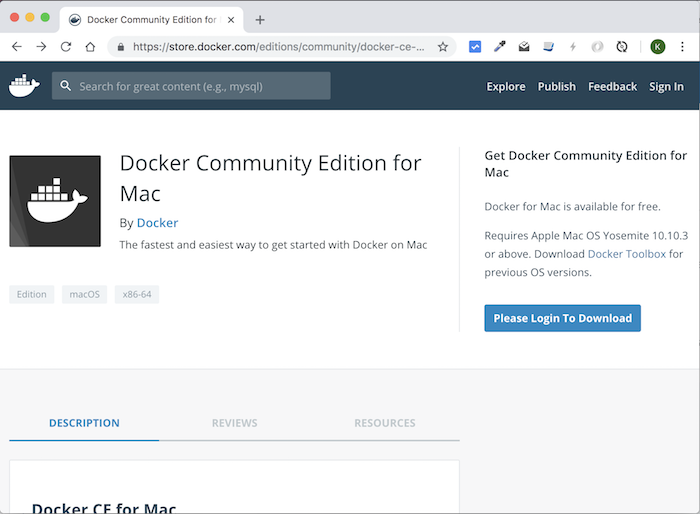This screenshot has height=514, width=700.
Task: Click the large Docker whale product image
Action: point(55,201)
